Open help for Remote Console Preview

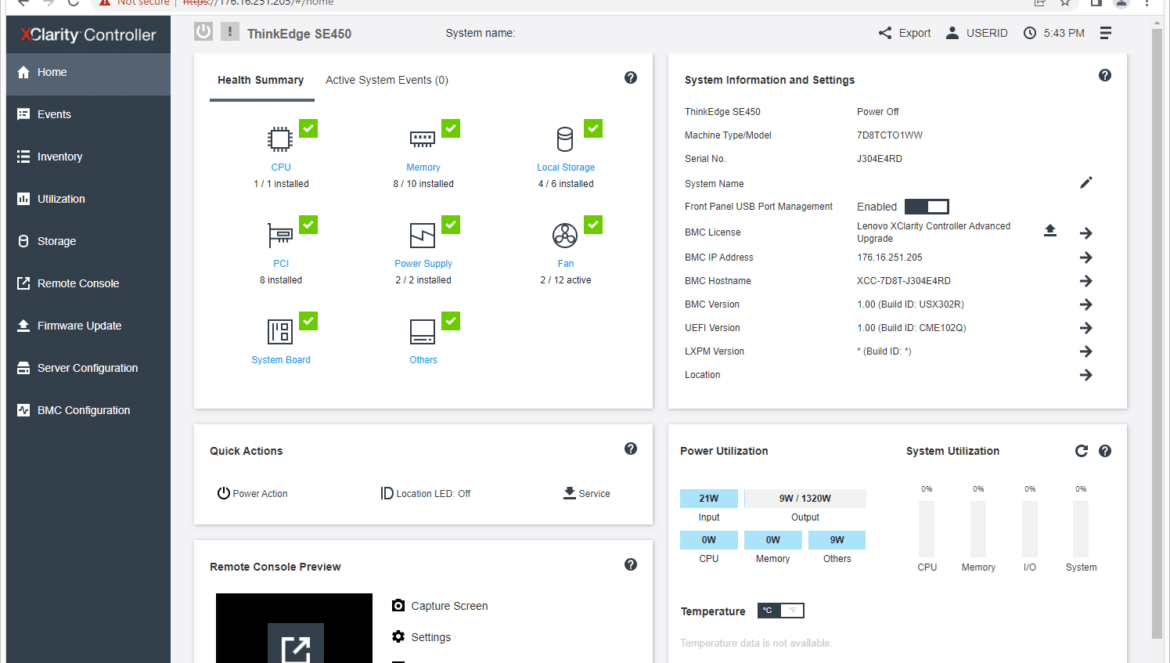point(631,565)
